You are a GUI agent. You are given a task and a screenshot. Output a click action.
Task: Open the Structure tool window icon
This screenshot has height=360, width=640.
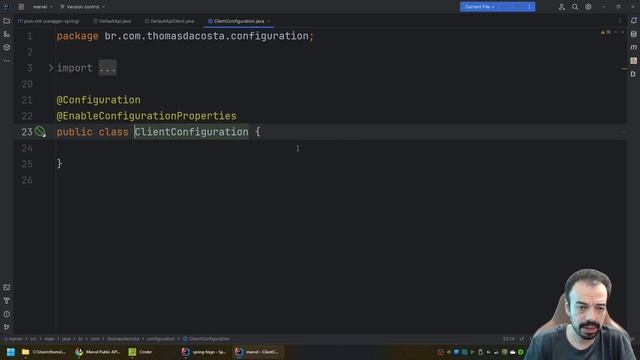(7, 48)
